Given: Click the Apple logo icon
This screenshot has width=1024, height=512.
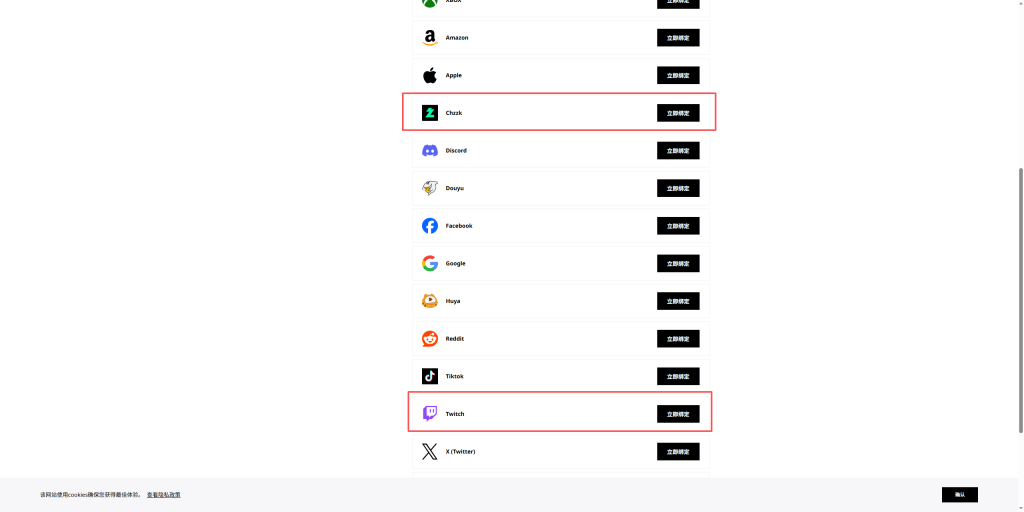Looking at the screenshot, I should [x=429, y=75].
